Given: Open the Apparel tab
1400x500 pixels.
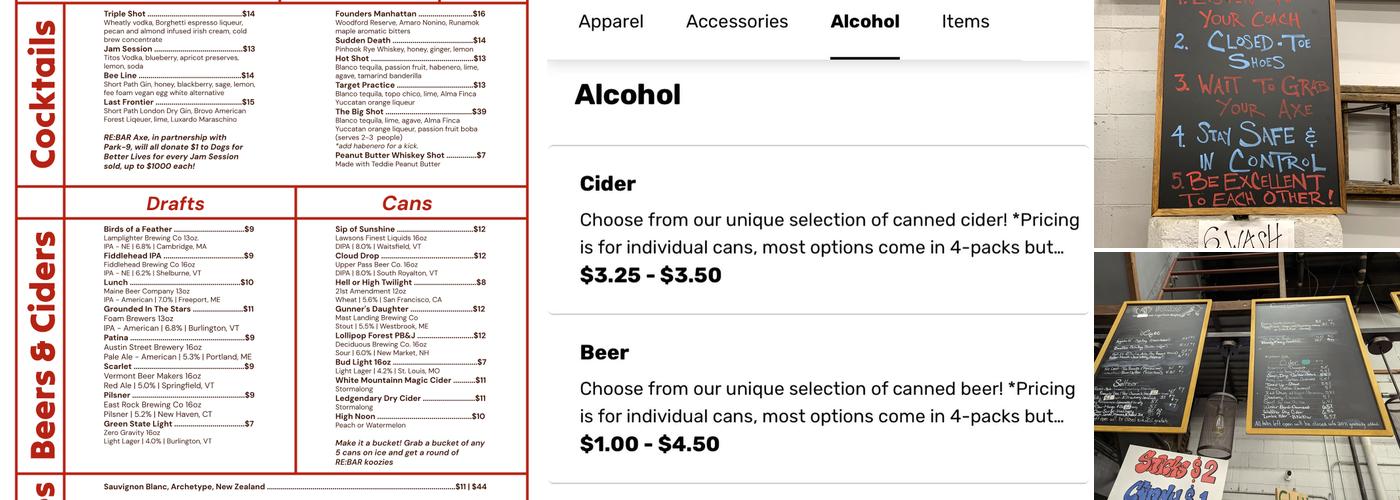Looking at the screenshot, I should (x=611, y=22).
